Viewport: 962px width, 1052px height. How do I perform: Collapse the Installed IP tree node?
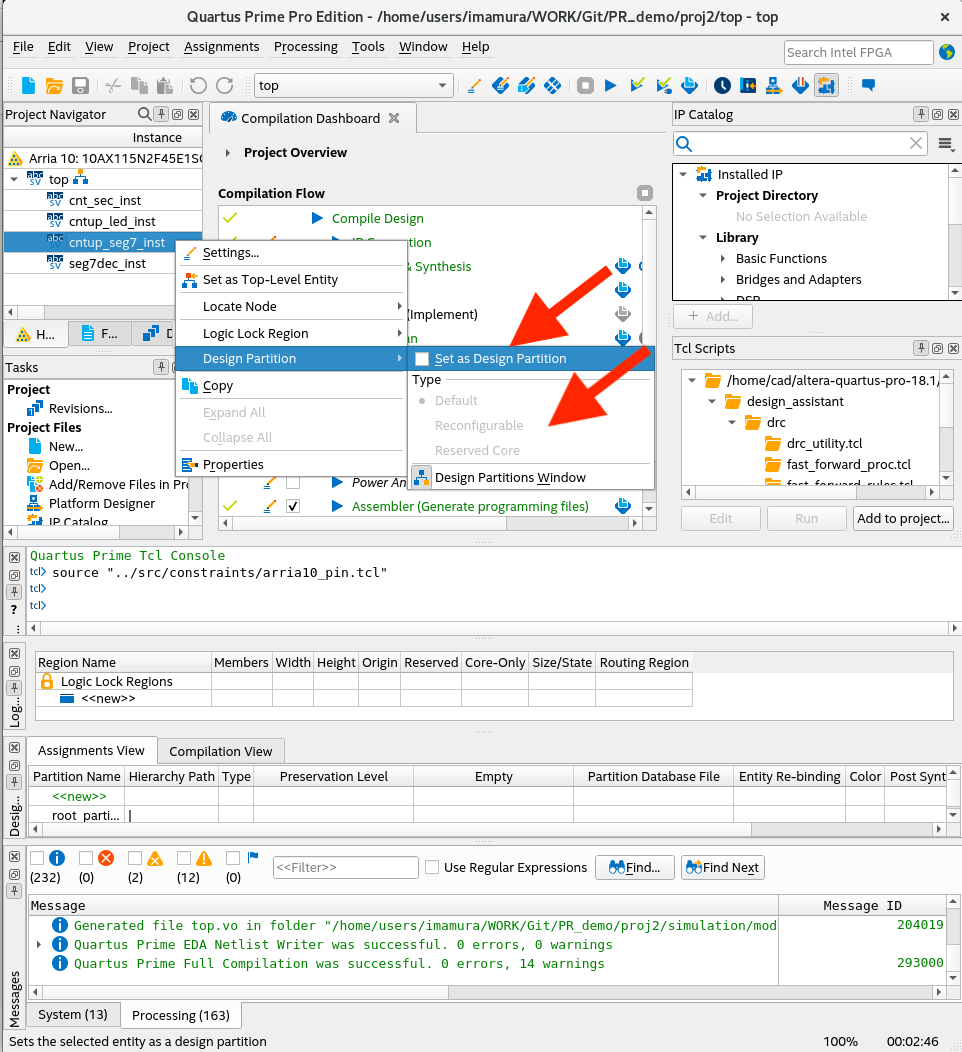[x=683, y=174]
